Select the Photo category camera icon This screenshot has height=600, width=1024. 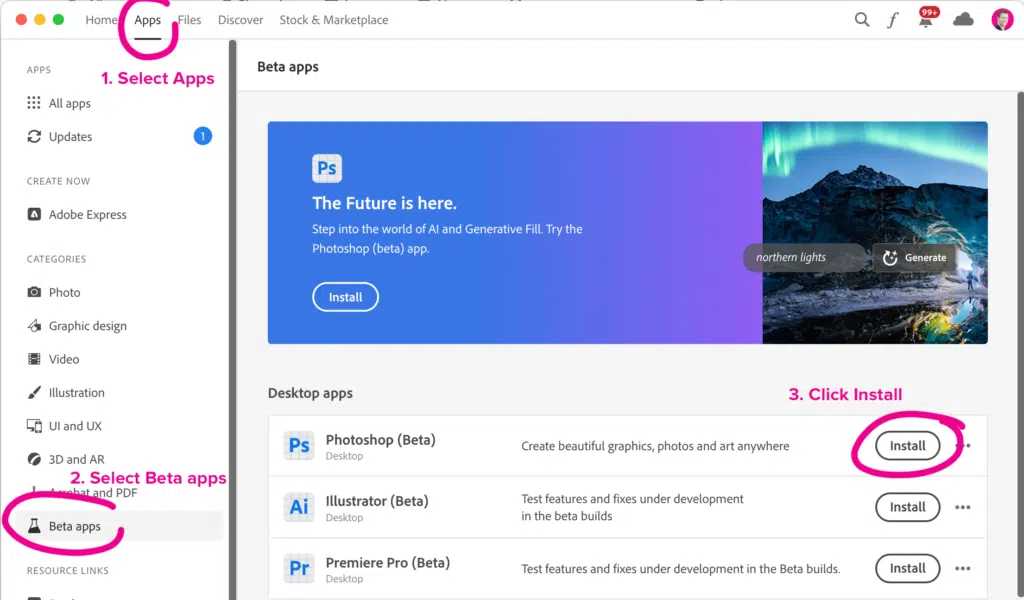(x=35, y=292)
